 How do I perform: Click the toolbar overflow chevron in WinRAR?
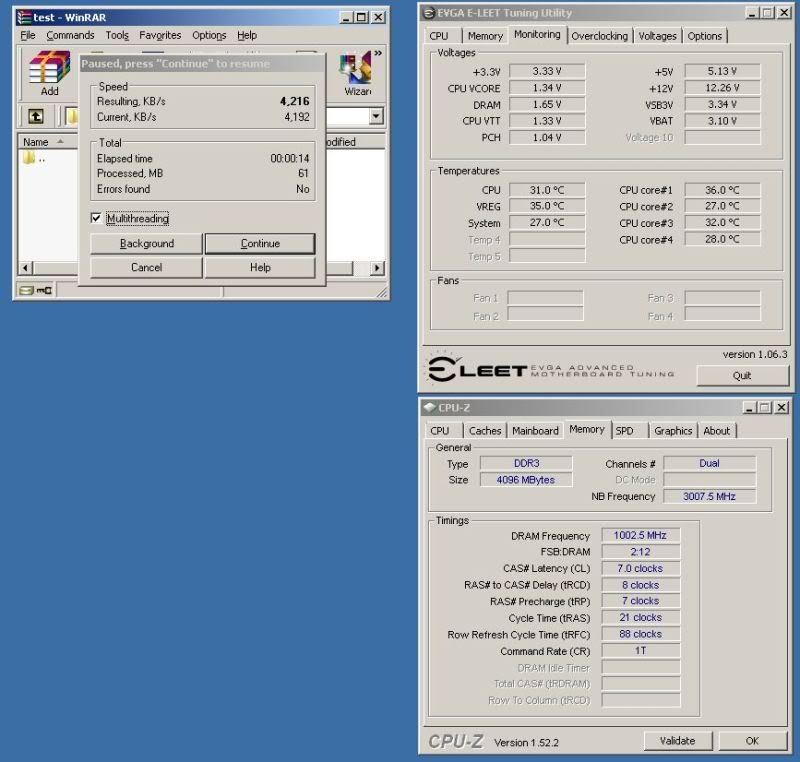point(378,53)
